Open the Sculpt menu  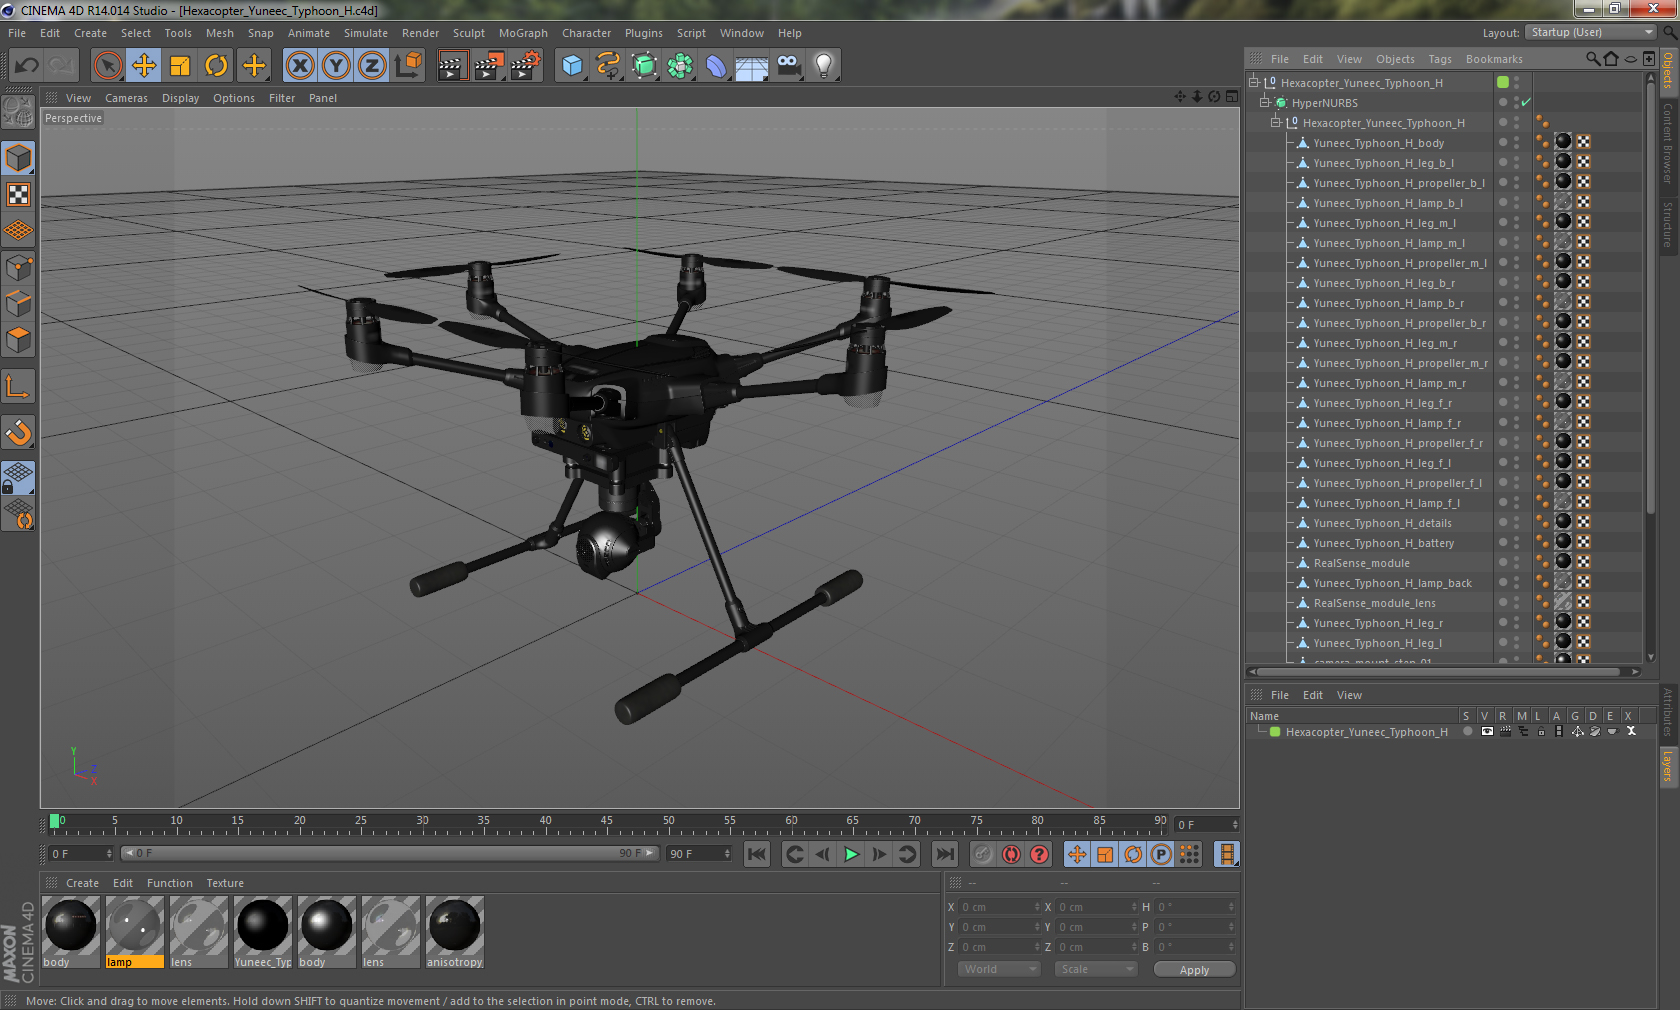(x=468, y=33)
